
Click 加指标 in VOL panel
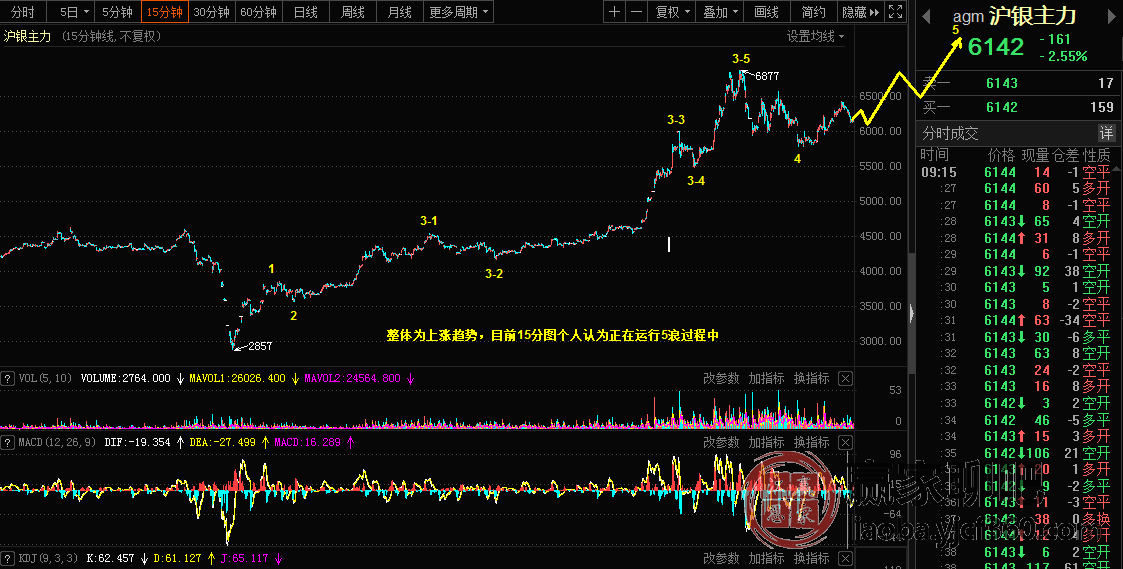pos(766,378)
